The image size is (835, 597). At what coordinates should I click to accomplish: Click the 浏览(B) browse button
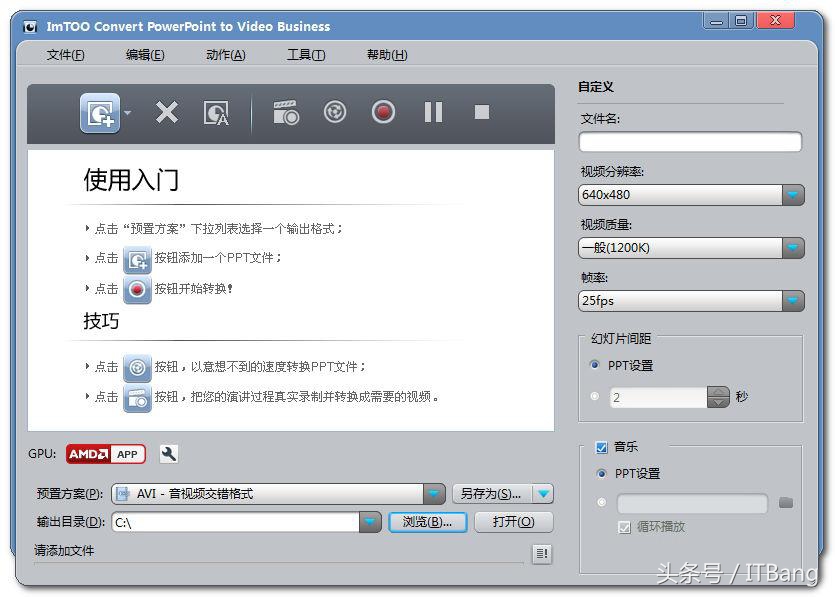tap(427, 521)
